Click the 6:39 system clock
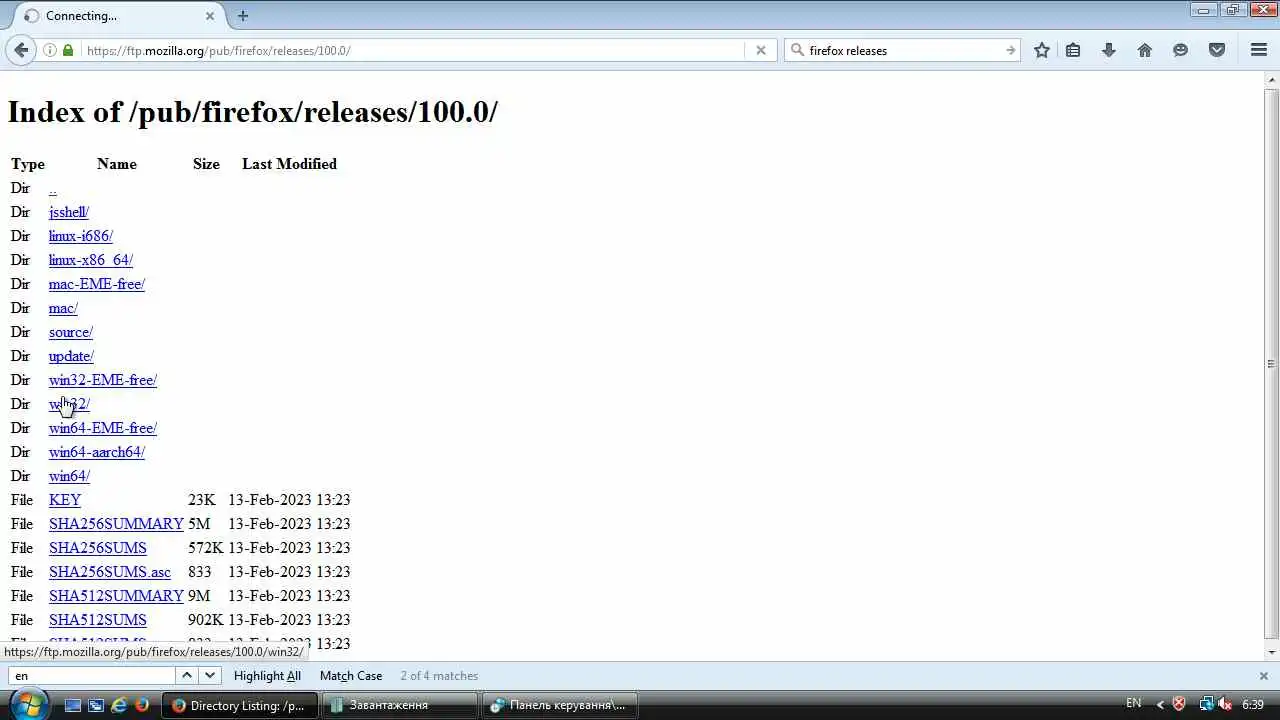The image size is (1280, 720). [x=1252, y=705]
